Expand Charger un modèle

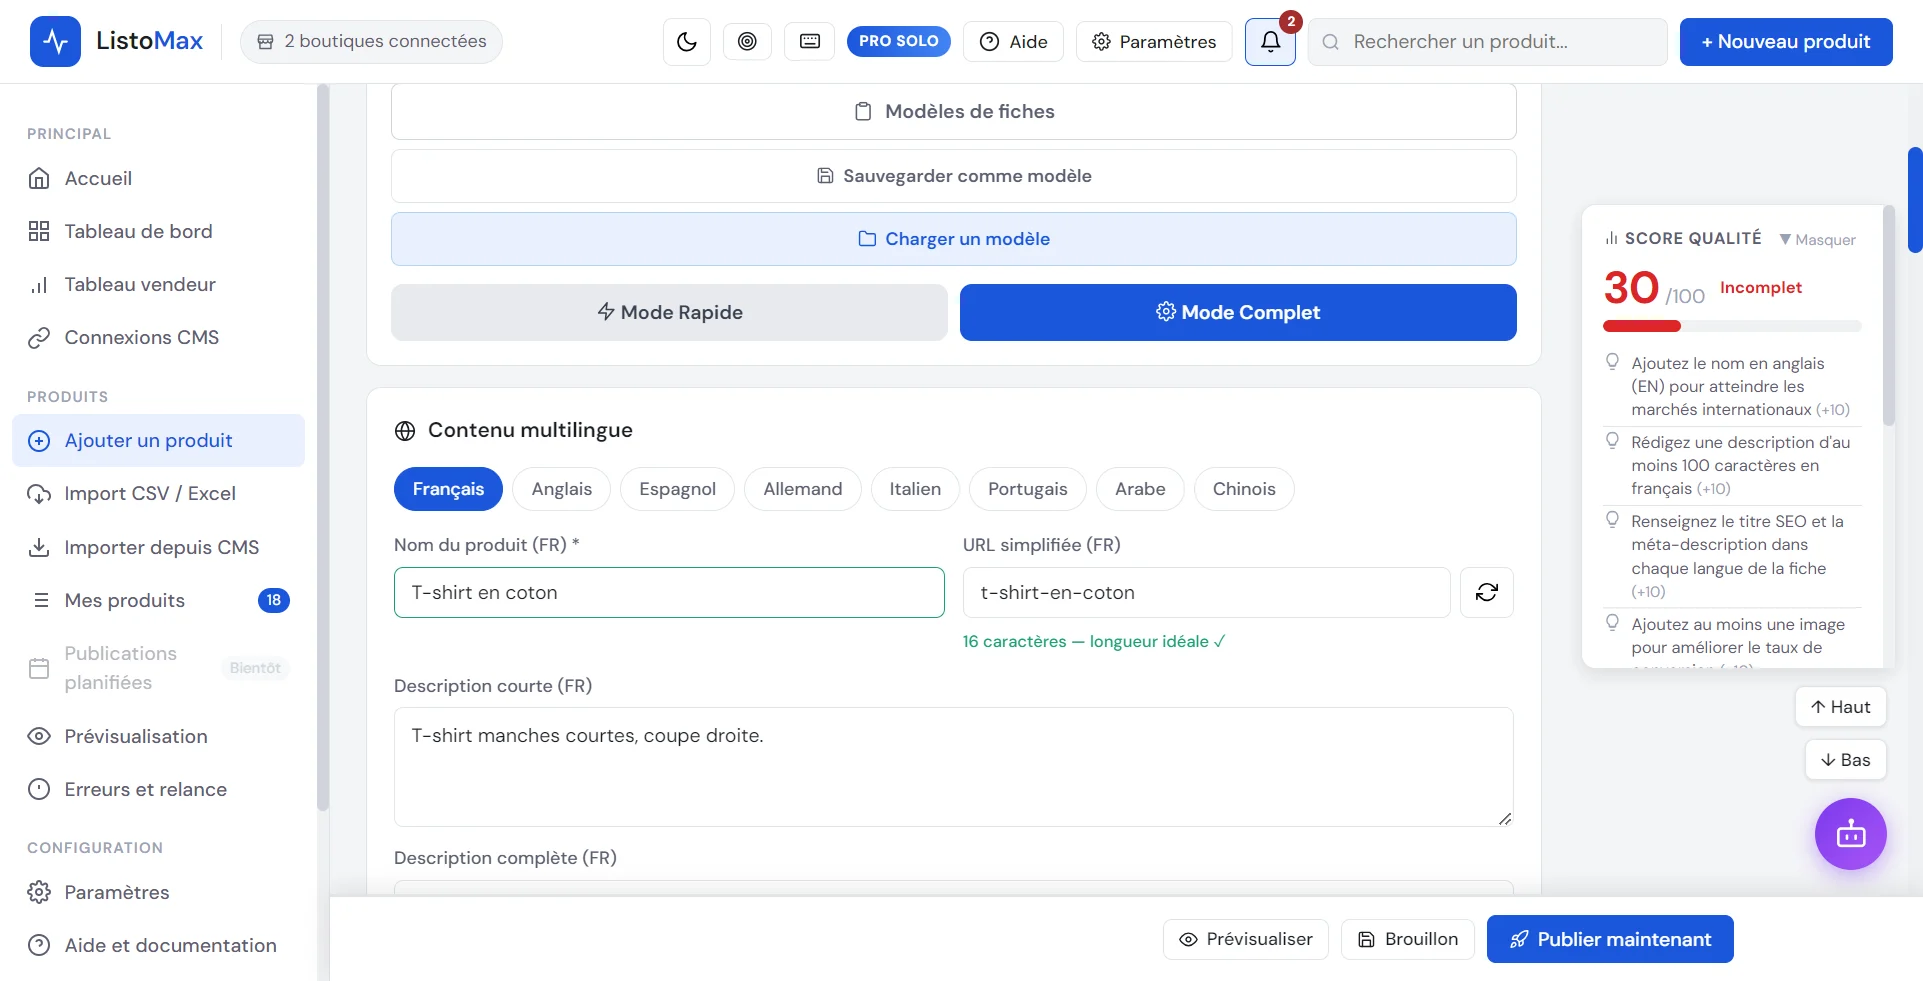click(953, 239)
